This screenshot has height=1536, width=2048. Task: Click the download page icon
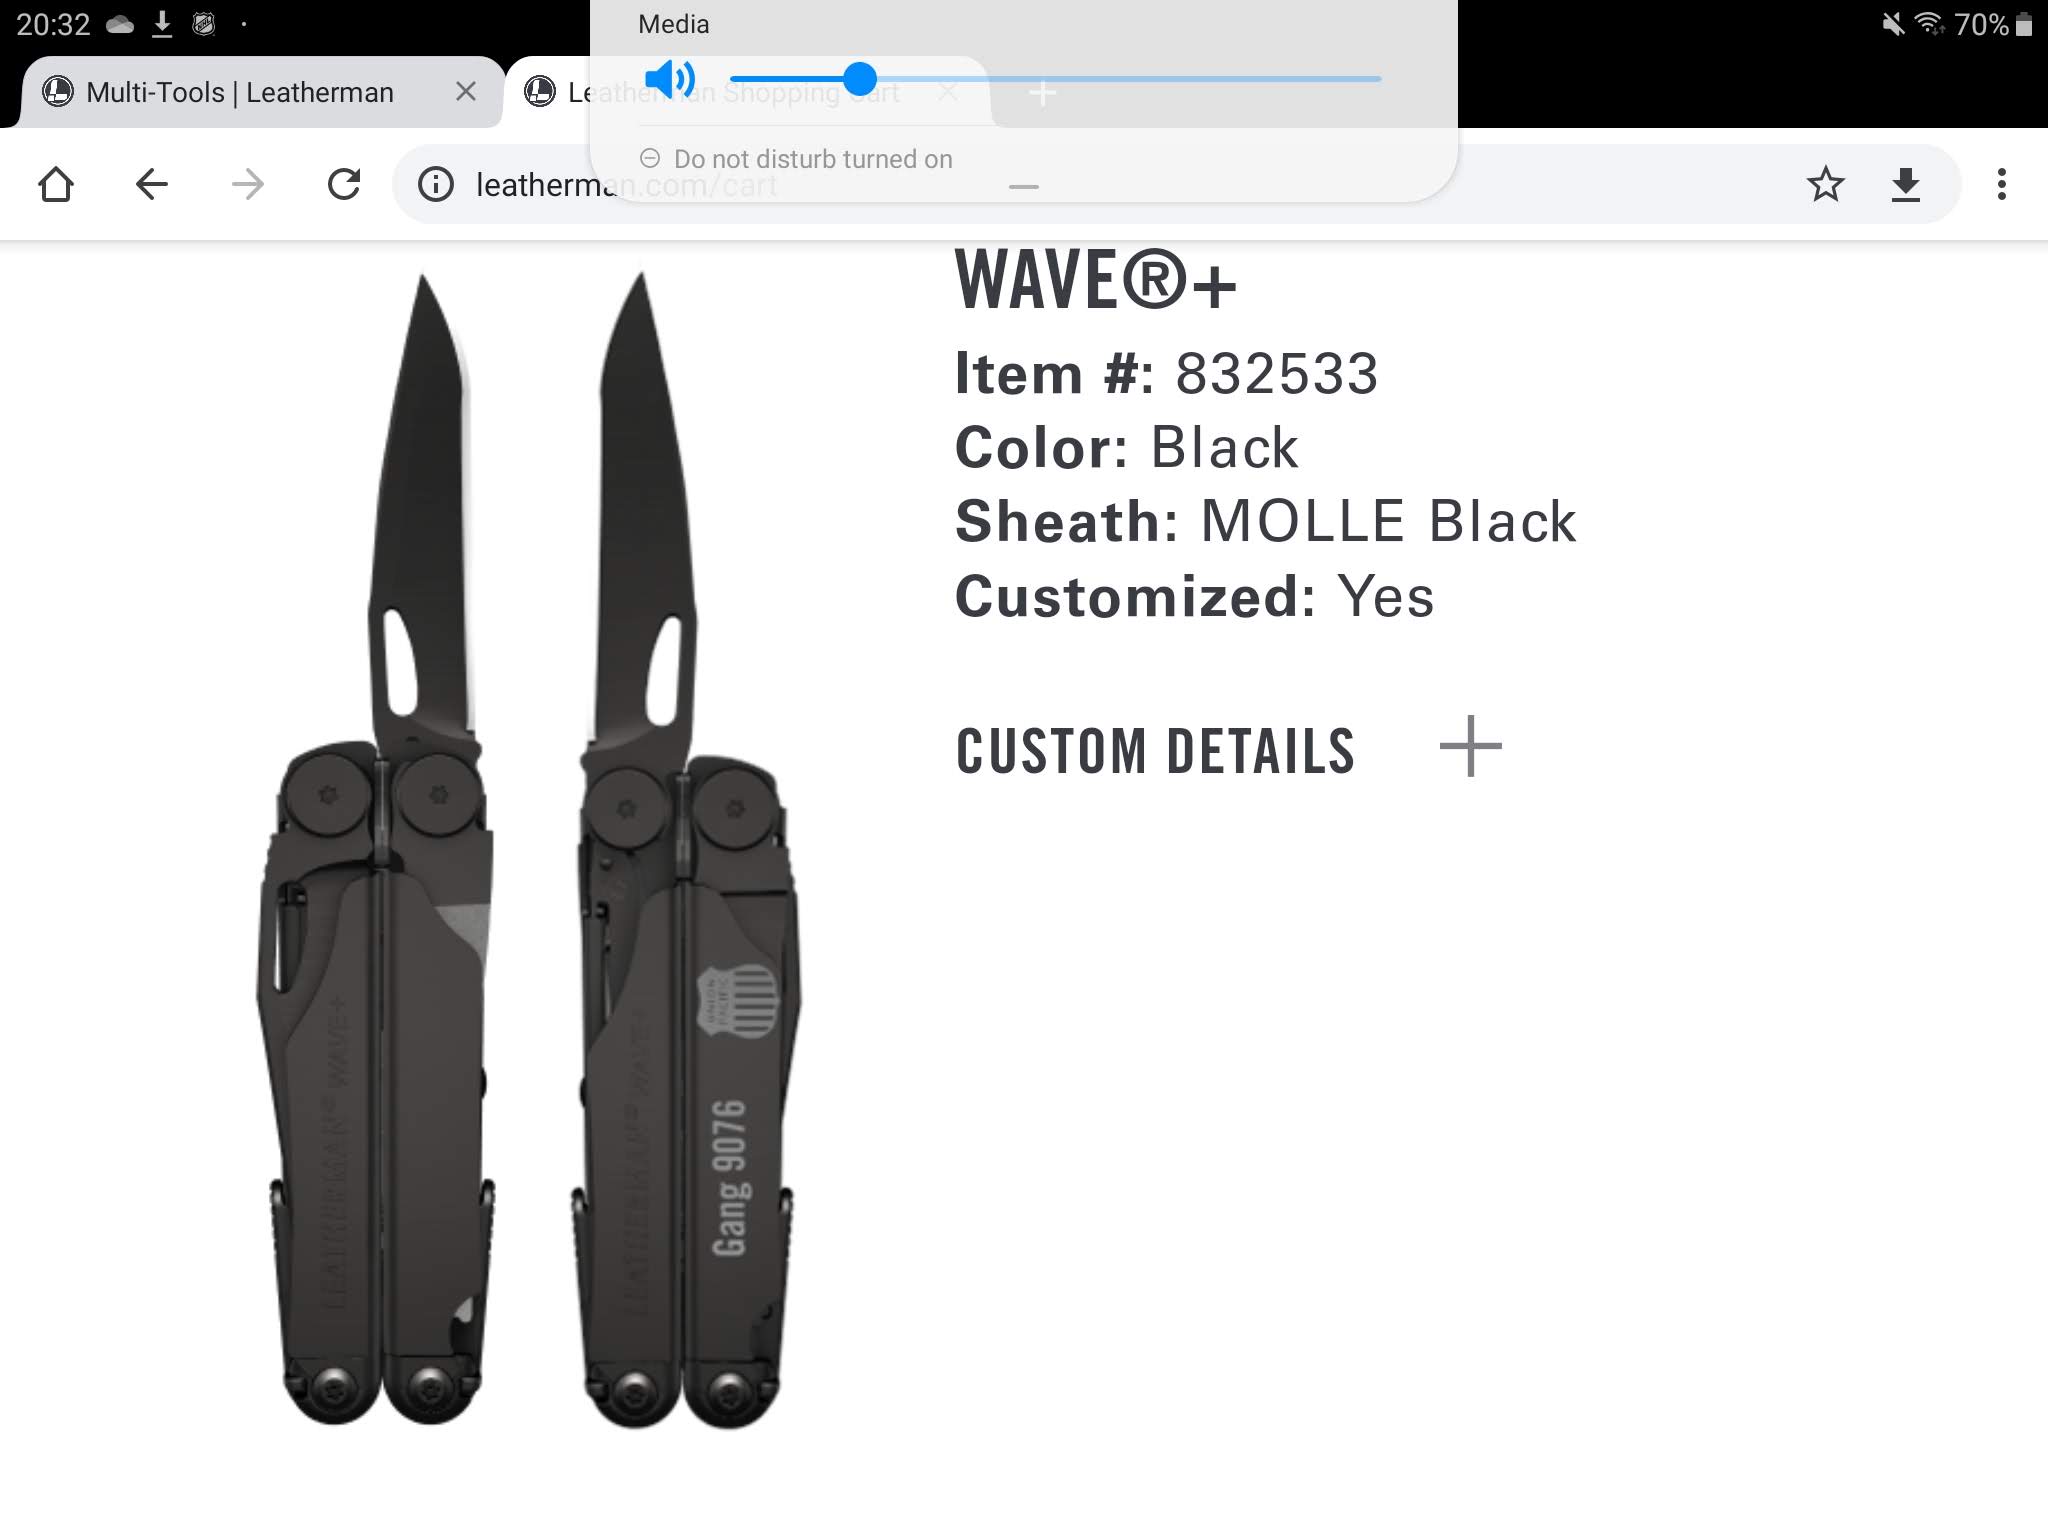coord(1906,184)
